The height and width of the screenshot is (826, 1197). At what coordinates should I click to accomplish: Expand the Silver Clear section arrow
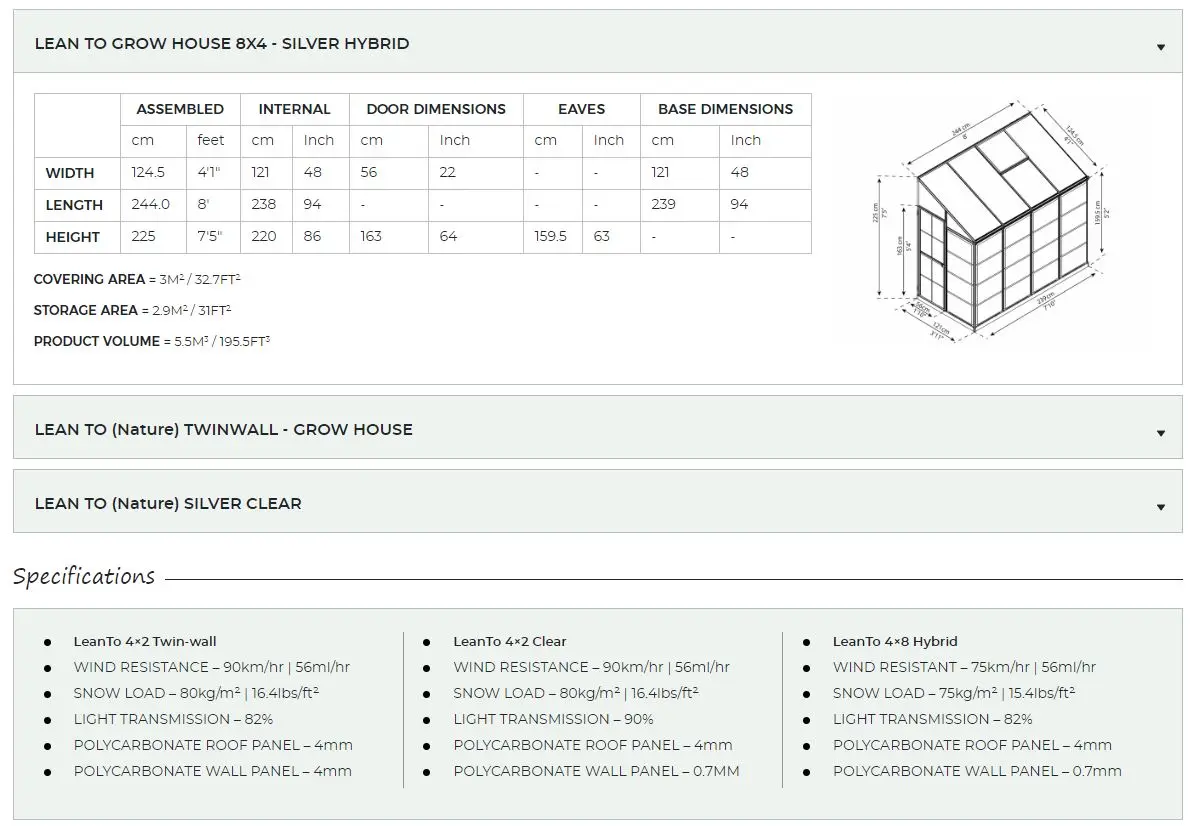point(1160,507)
